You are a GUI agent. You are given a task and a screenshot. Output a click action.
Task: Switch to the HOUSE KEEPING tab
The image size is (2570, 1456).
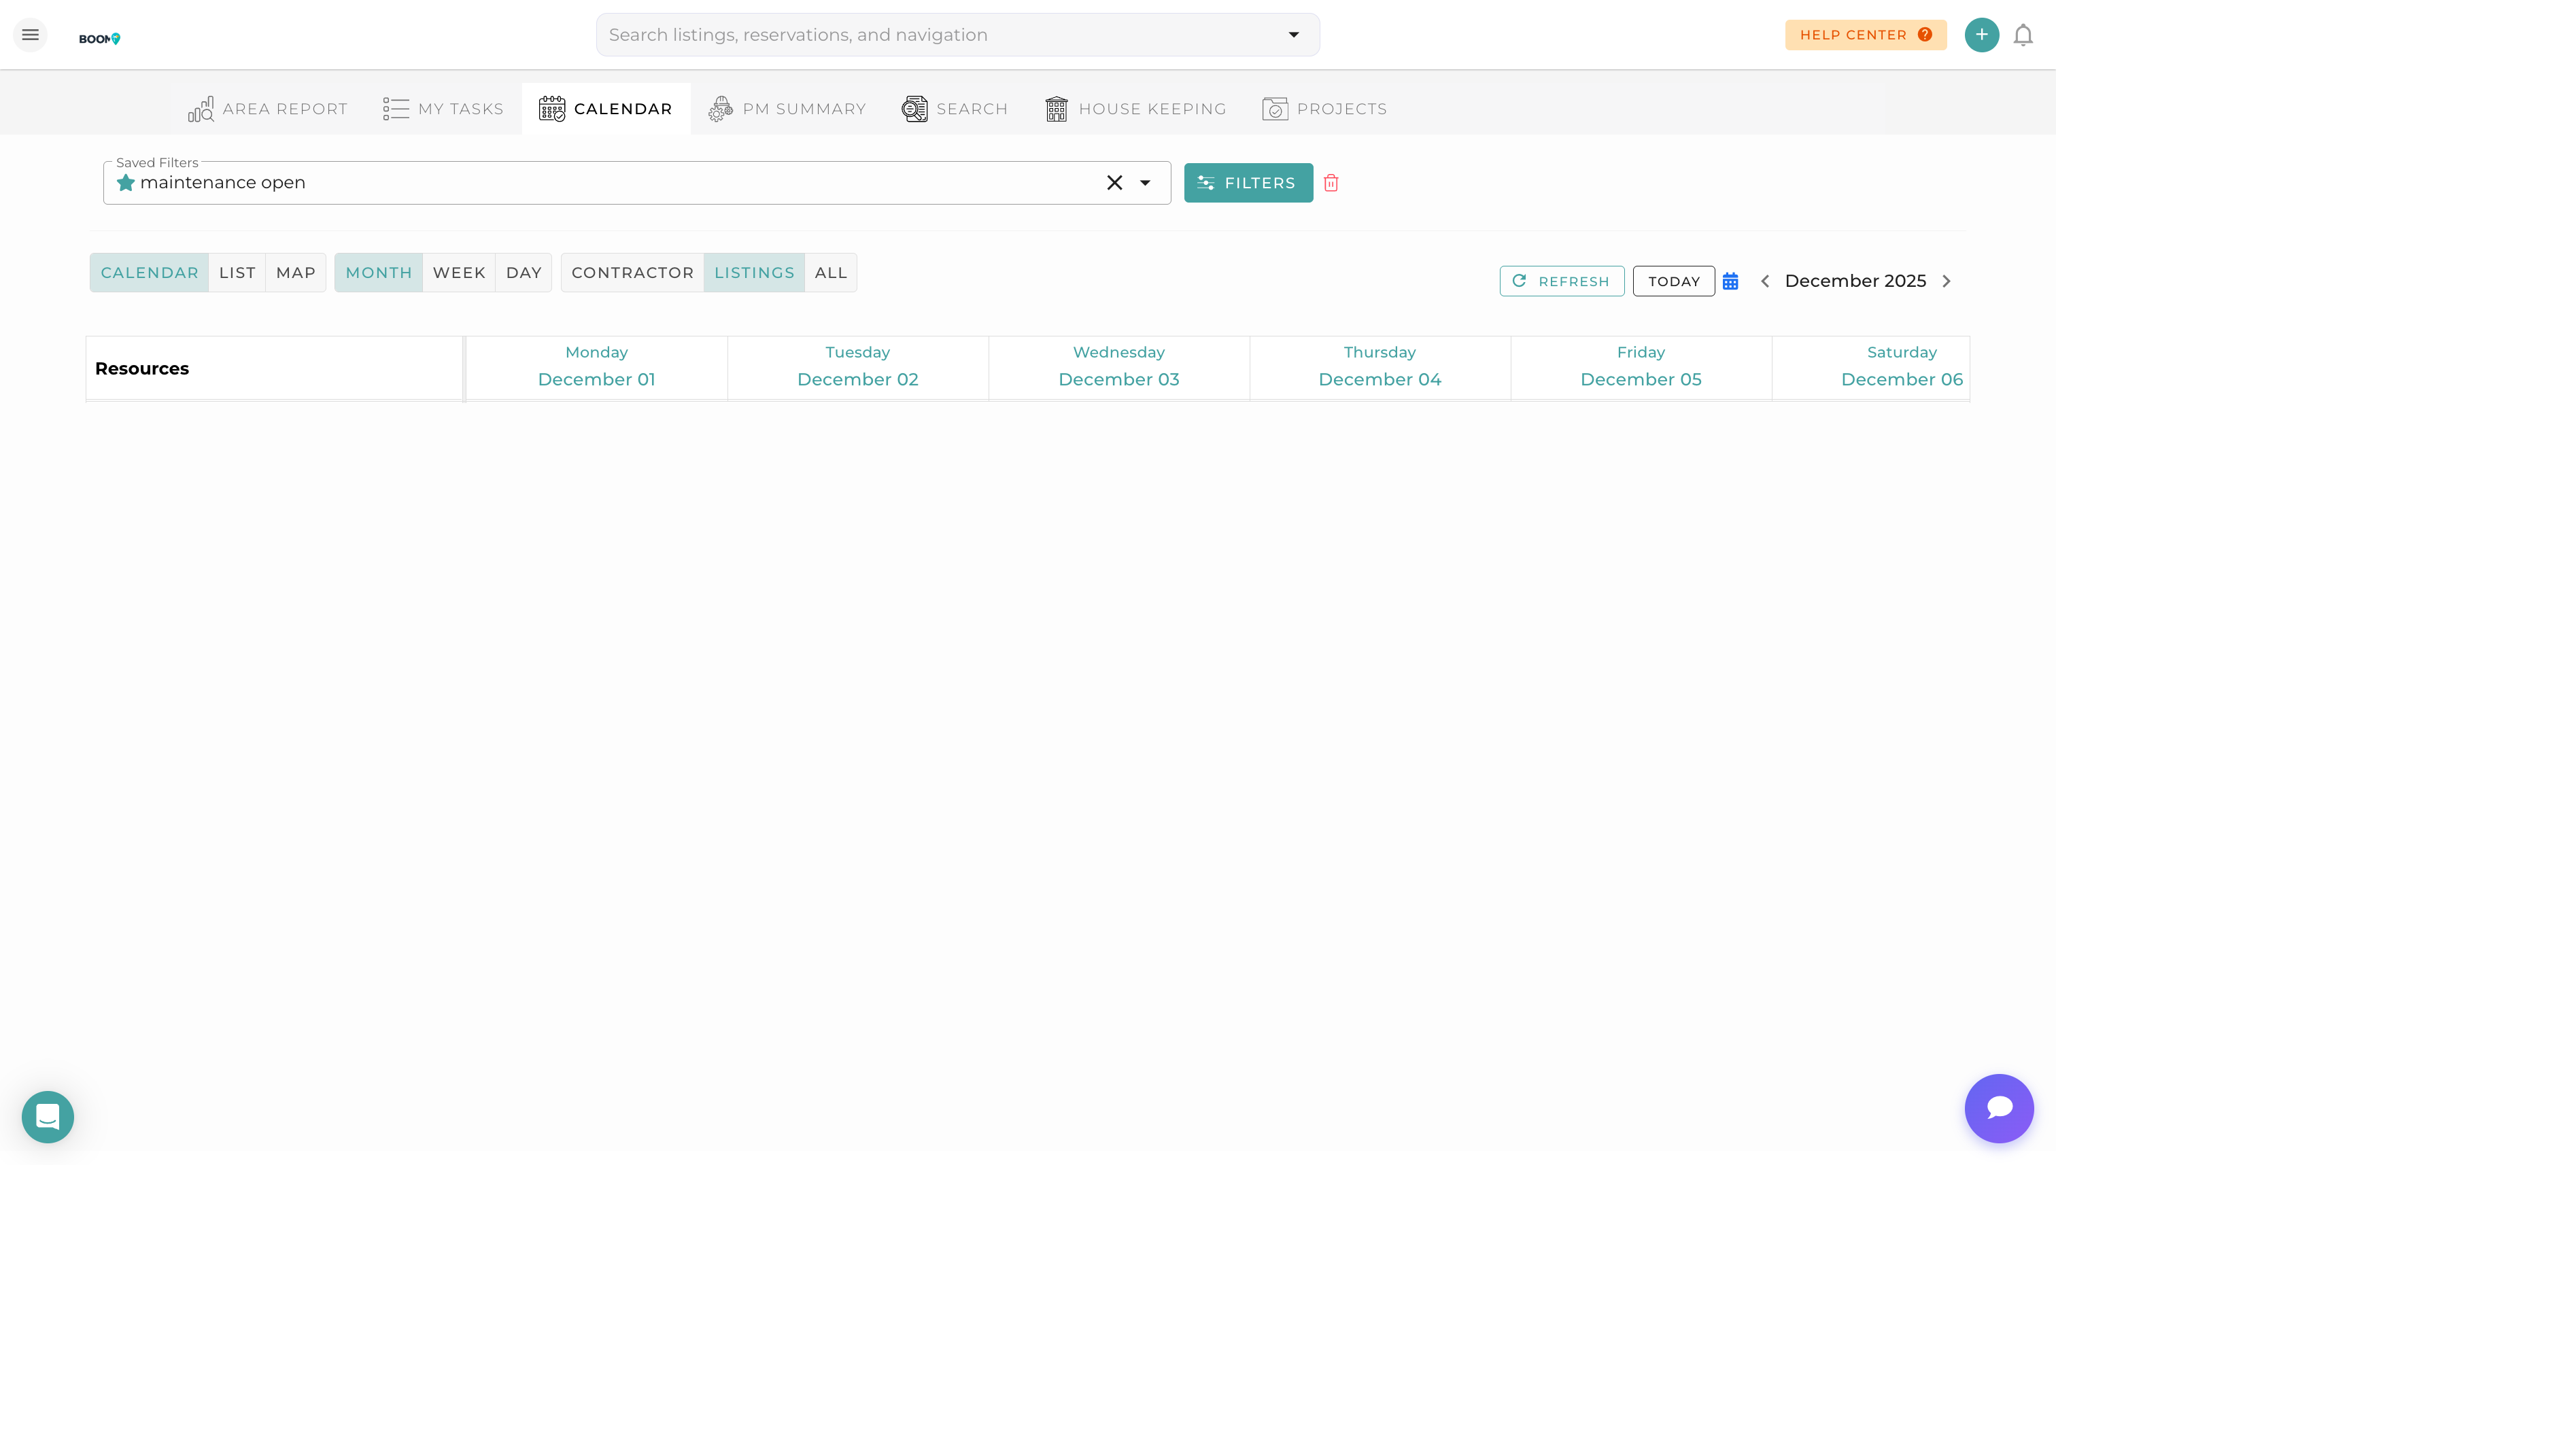pos(1135,108)
